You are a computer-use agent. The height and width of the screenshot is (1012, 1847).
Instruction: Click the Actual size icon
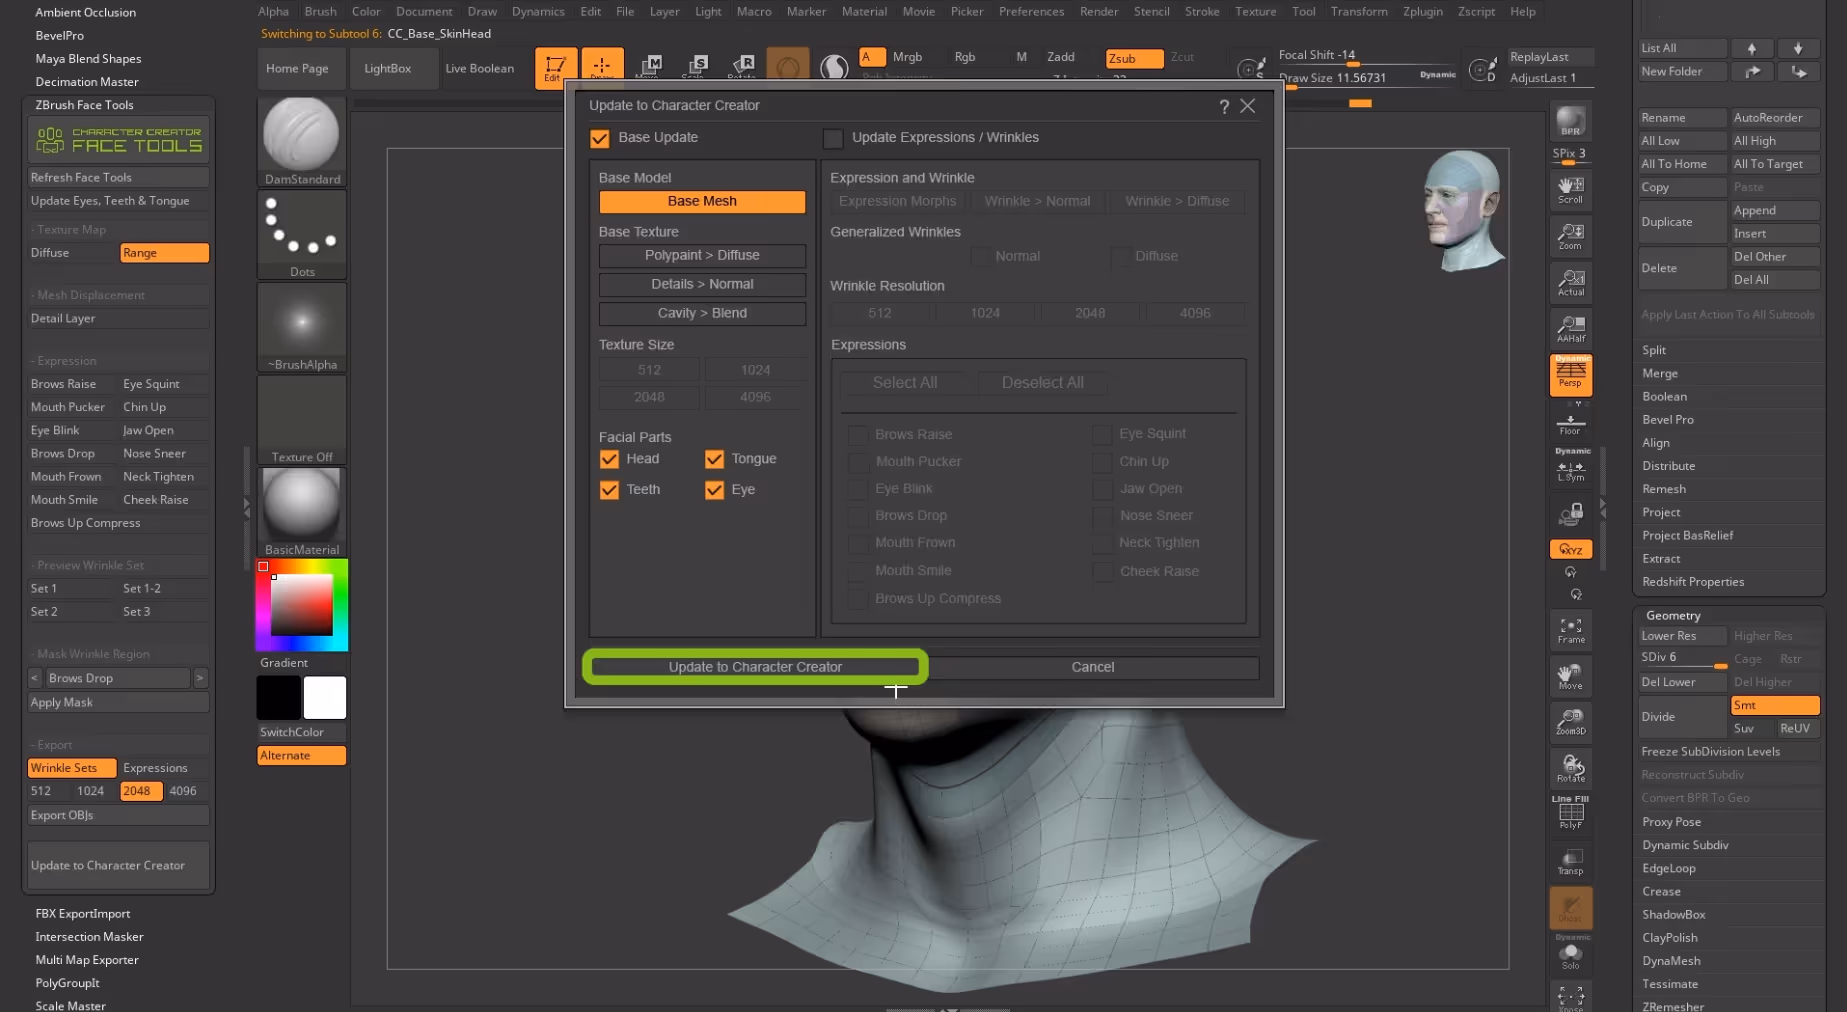[x=1570, y=282]
